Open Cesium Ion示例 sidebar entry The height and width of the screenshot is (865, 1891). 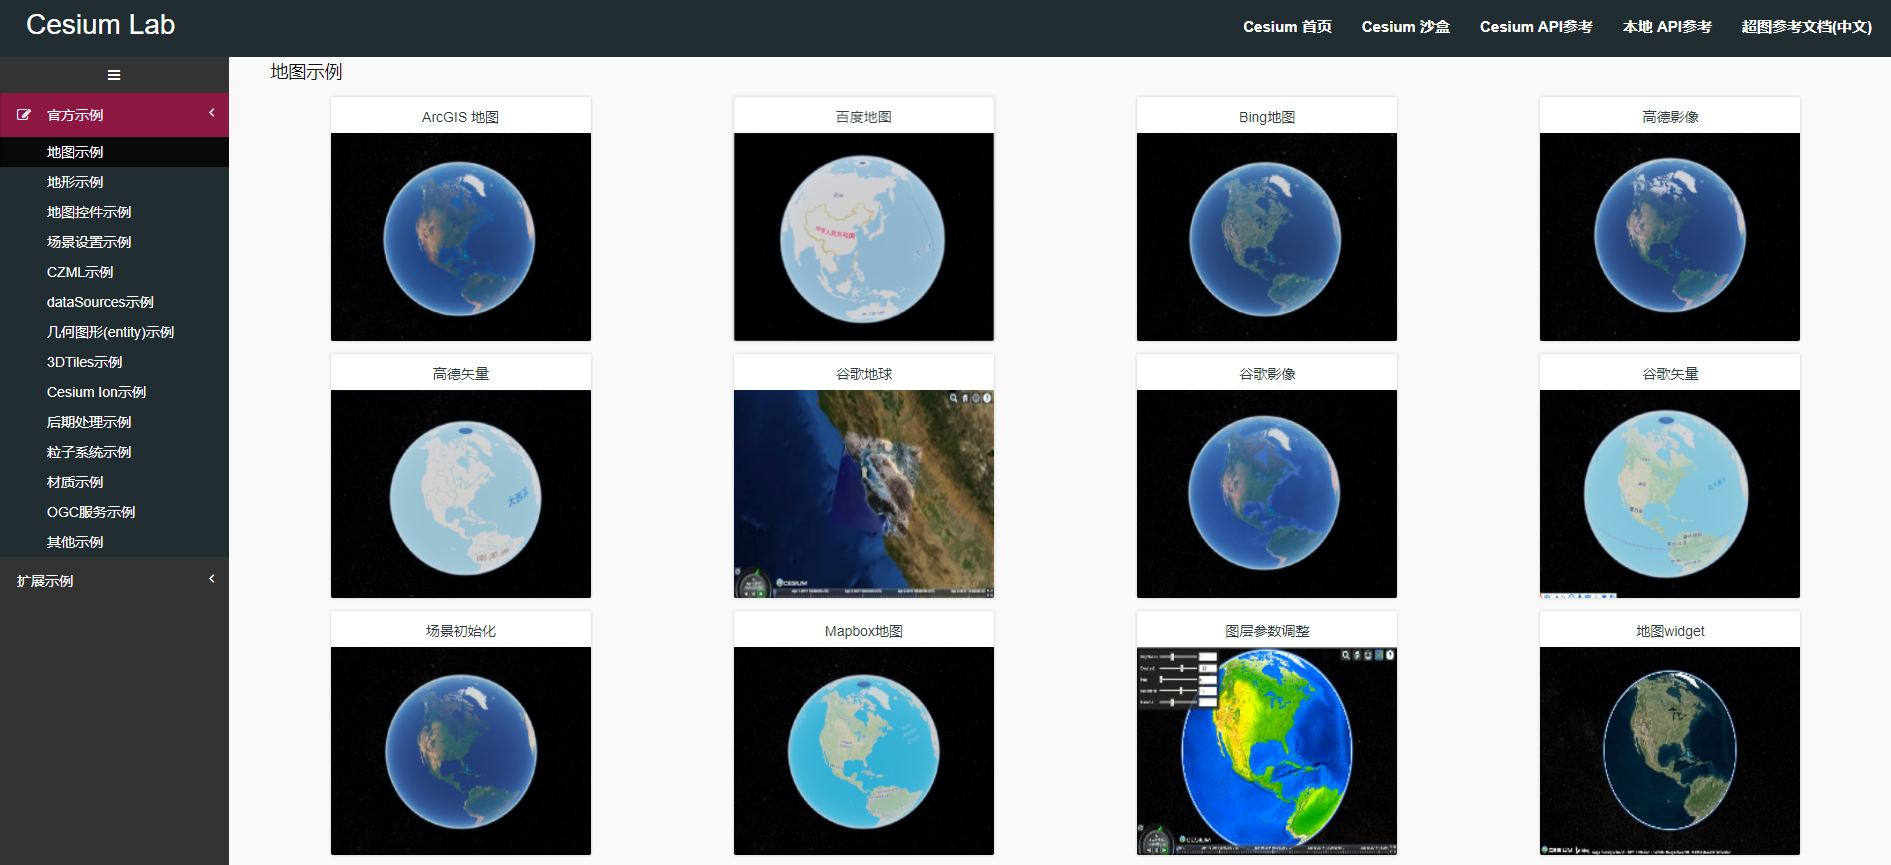coord(96,392)
